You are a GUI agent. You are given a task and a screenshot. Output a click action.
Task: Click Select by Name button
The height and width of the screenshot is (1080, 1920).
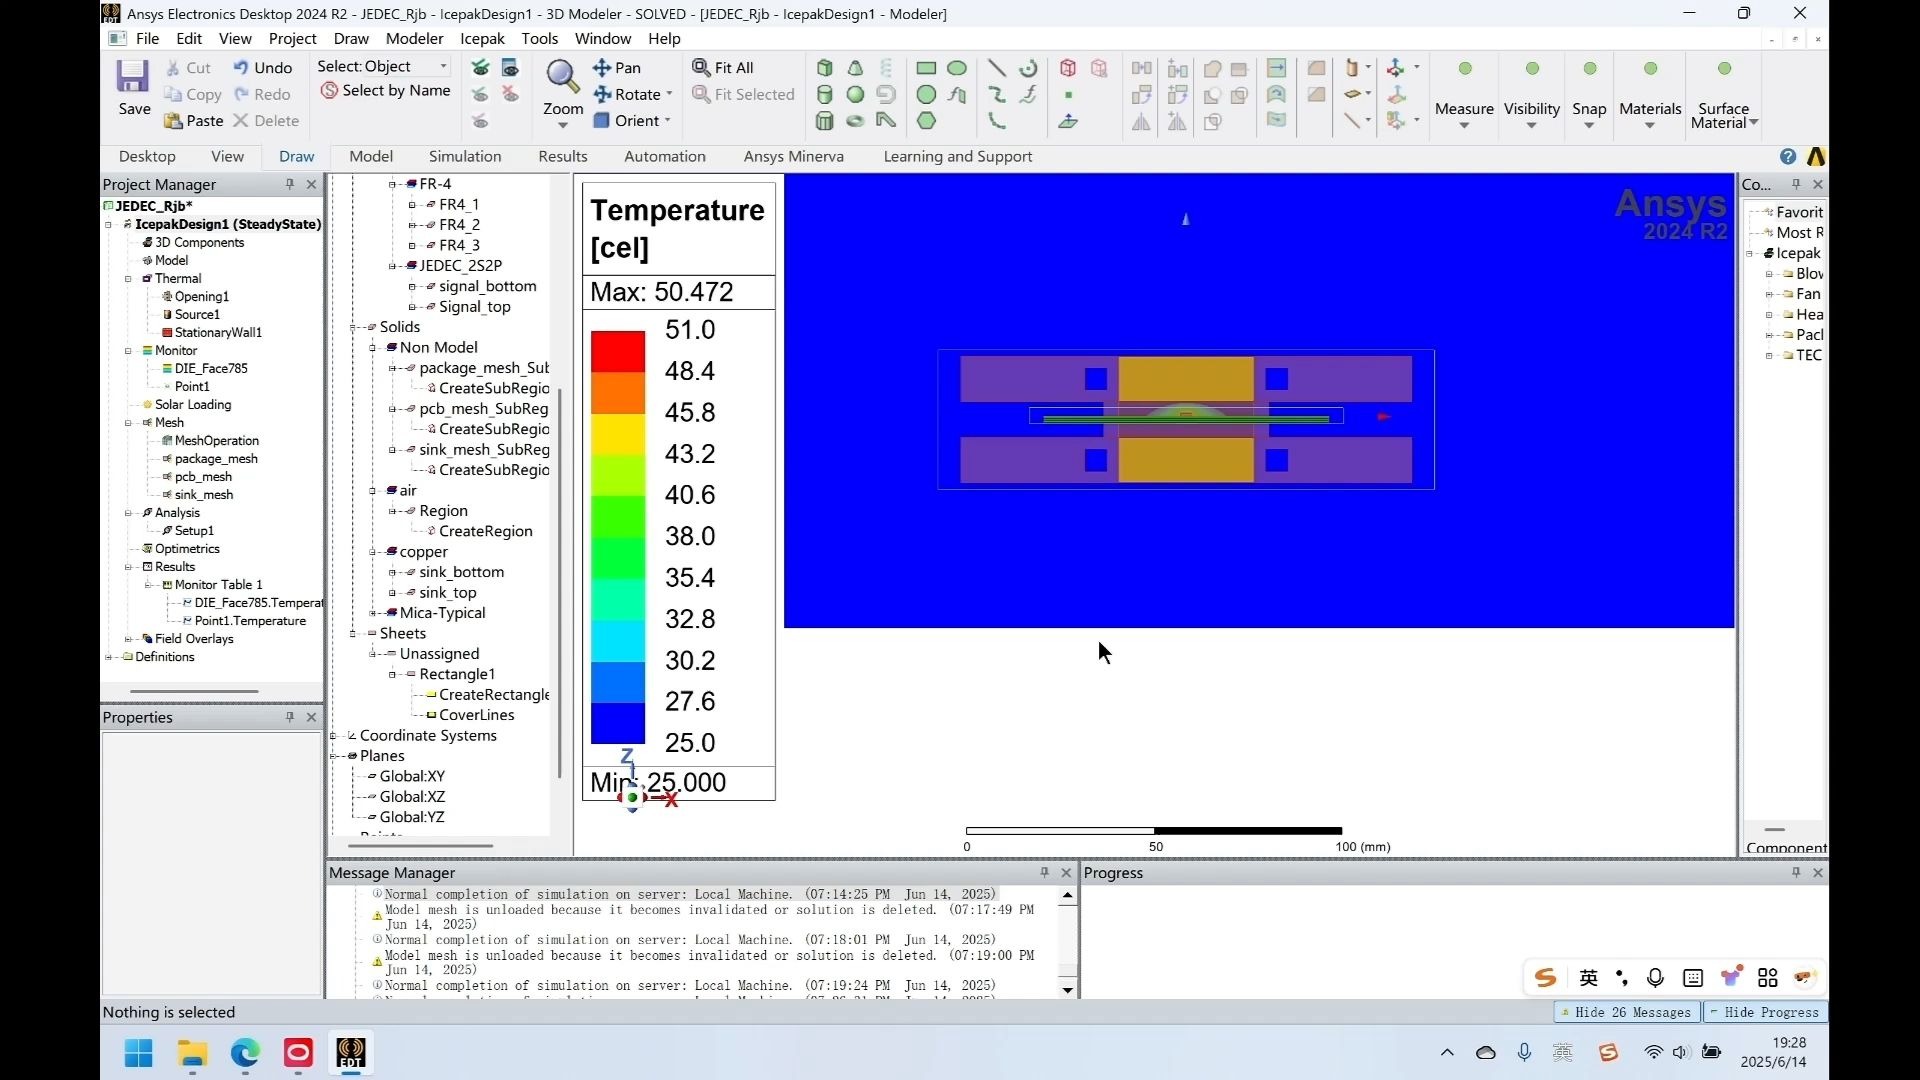385,91
